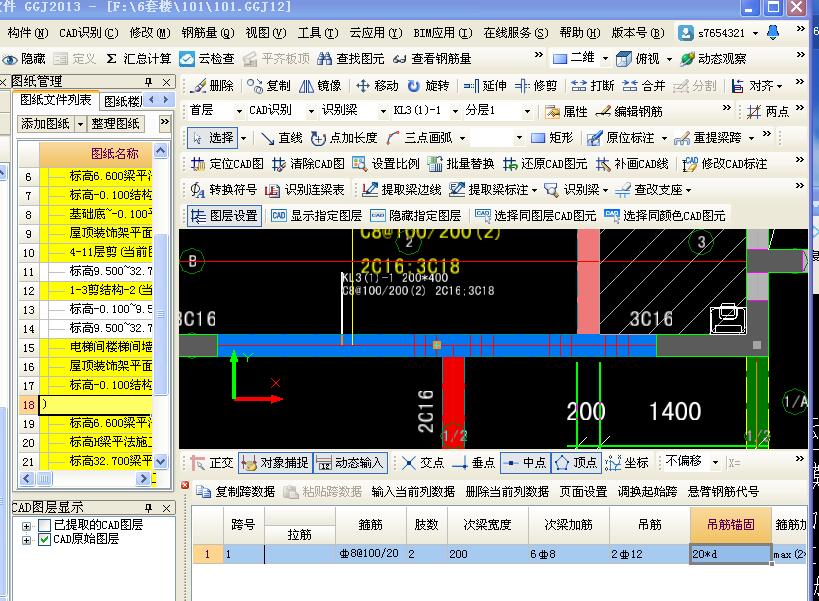Choose the 移动 (move) tool
This screenshot has width=819, height=601.
point(377,86)
